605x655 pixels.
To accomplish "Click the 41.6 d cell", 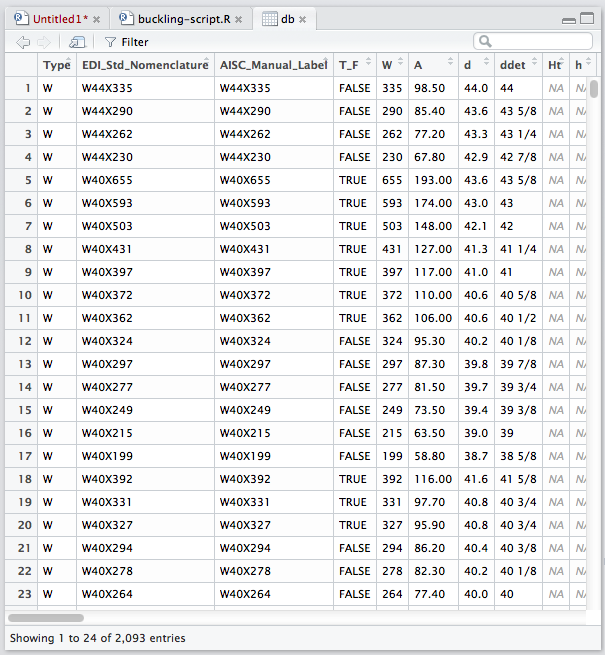I will click(476, 479).
